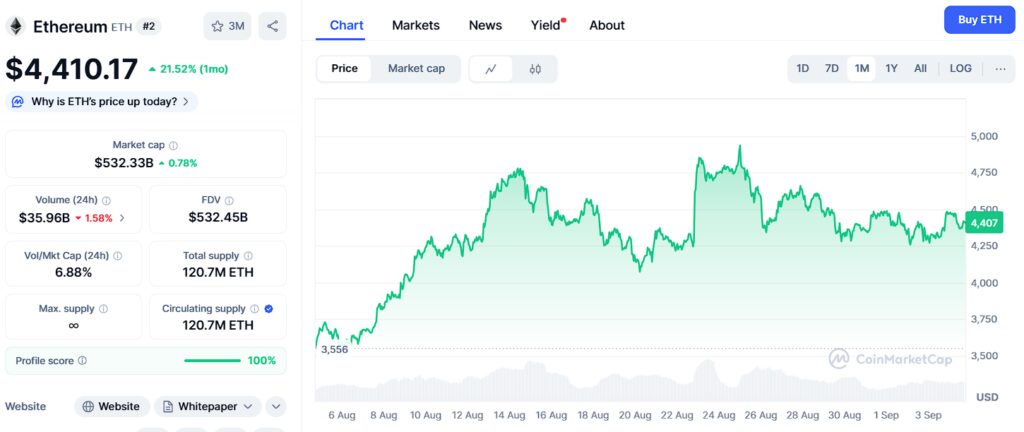Click the Market cap info icon
This screenshot has height=432, width=1024.
tap(174, 145)
